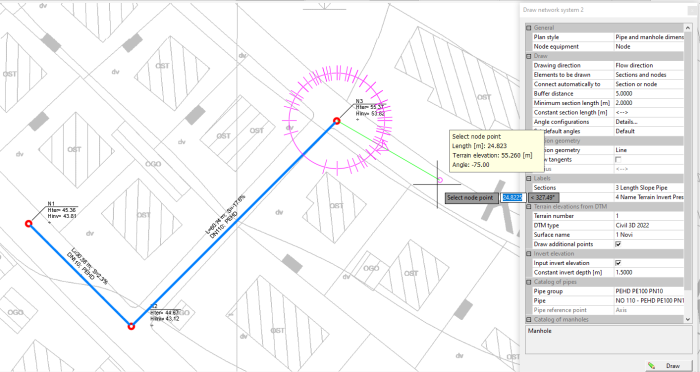Click the length input field 24.8225
The height and width of the screenshot is (372, 700).
[513, 197]
